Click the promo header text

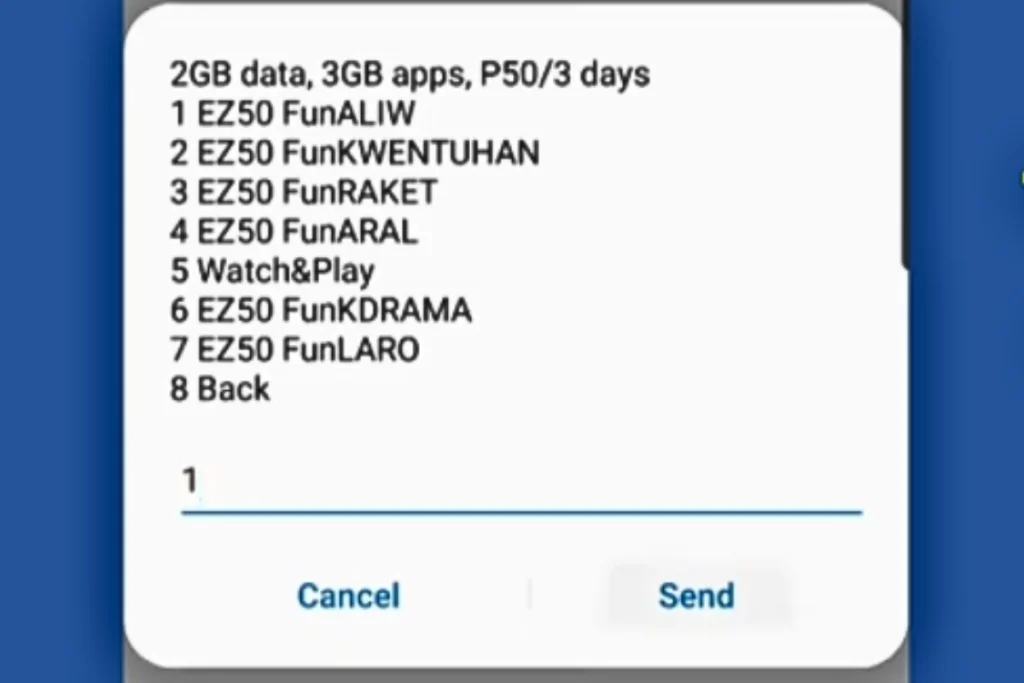(x=408, y=73)
